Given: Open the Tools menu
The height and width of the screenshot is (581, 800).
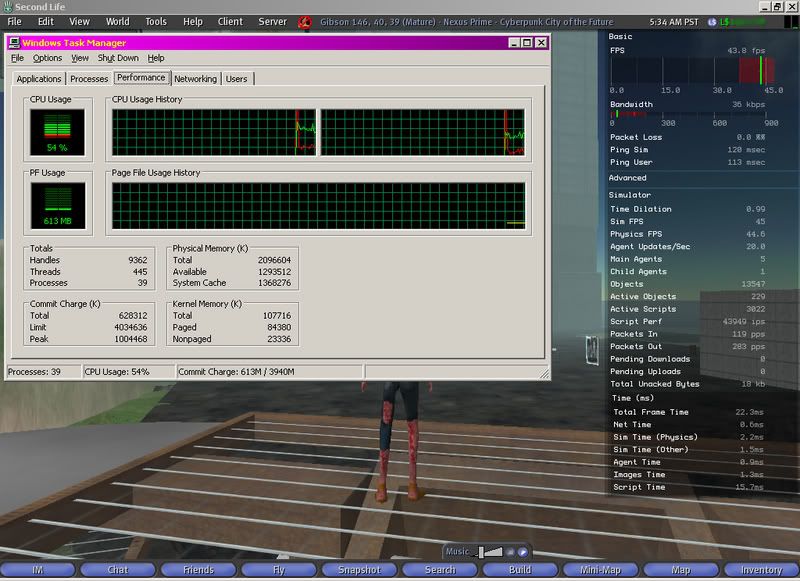Looking at the screenshot, I should coord(156,21).
